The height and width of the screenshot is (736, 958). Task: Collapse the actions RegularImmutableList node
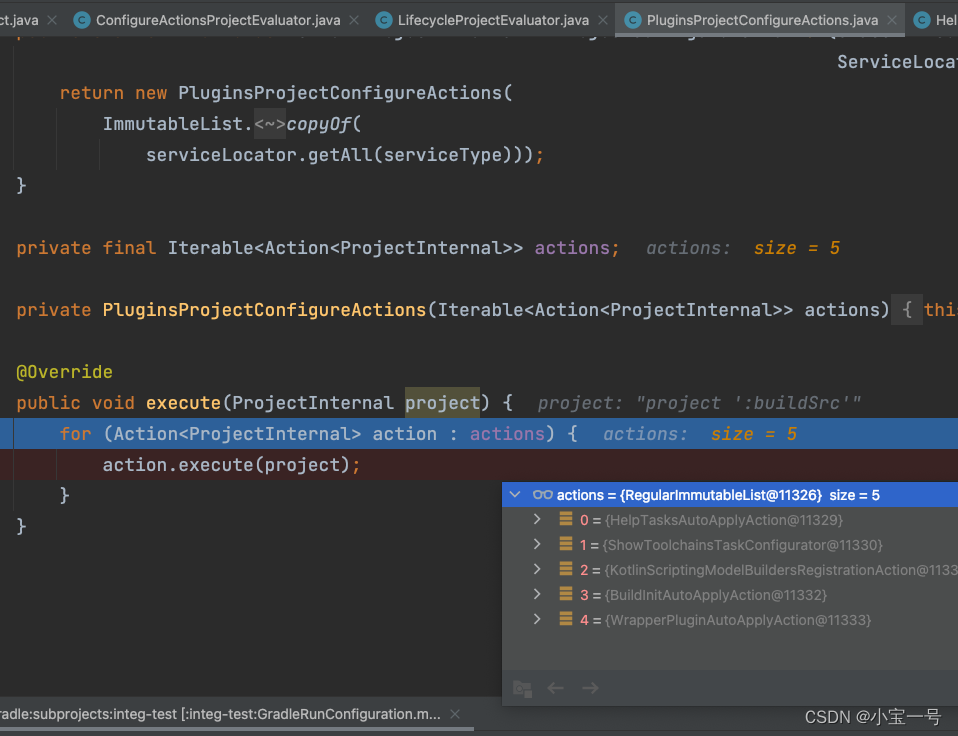(x=515, y=495)
